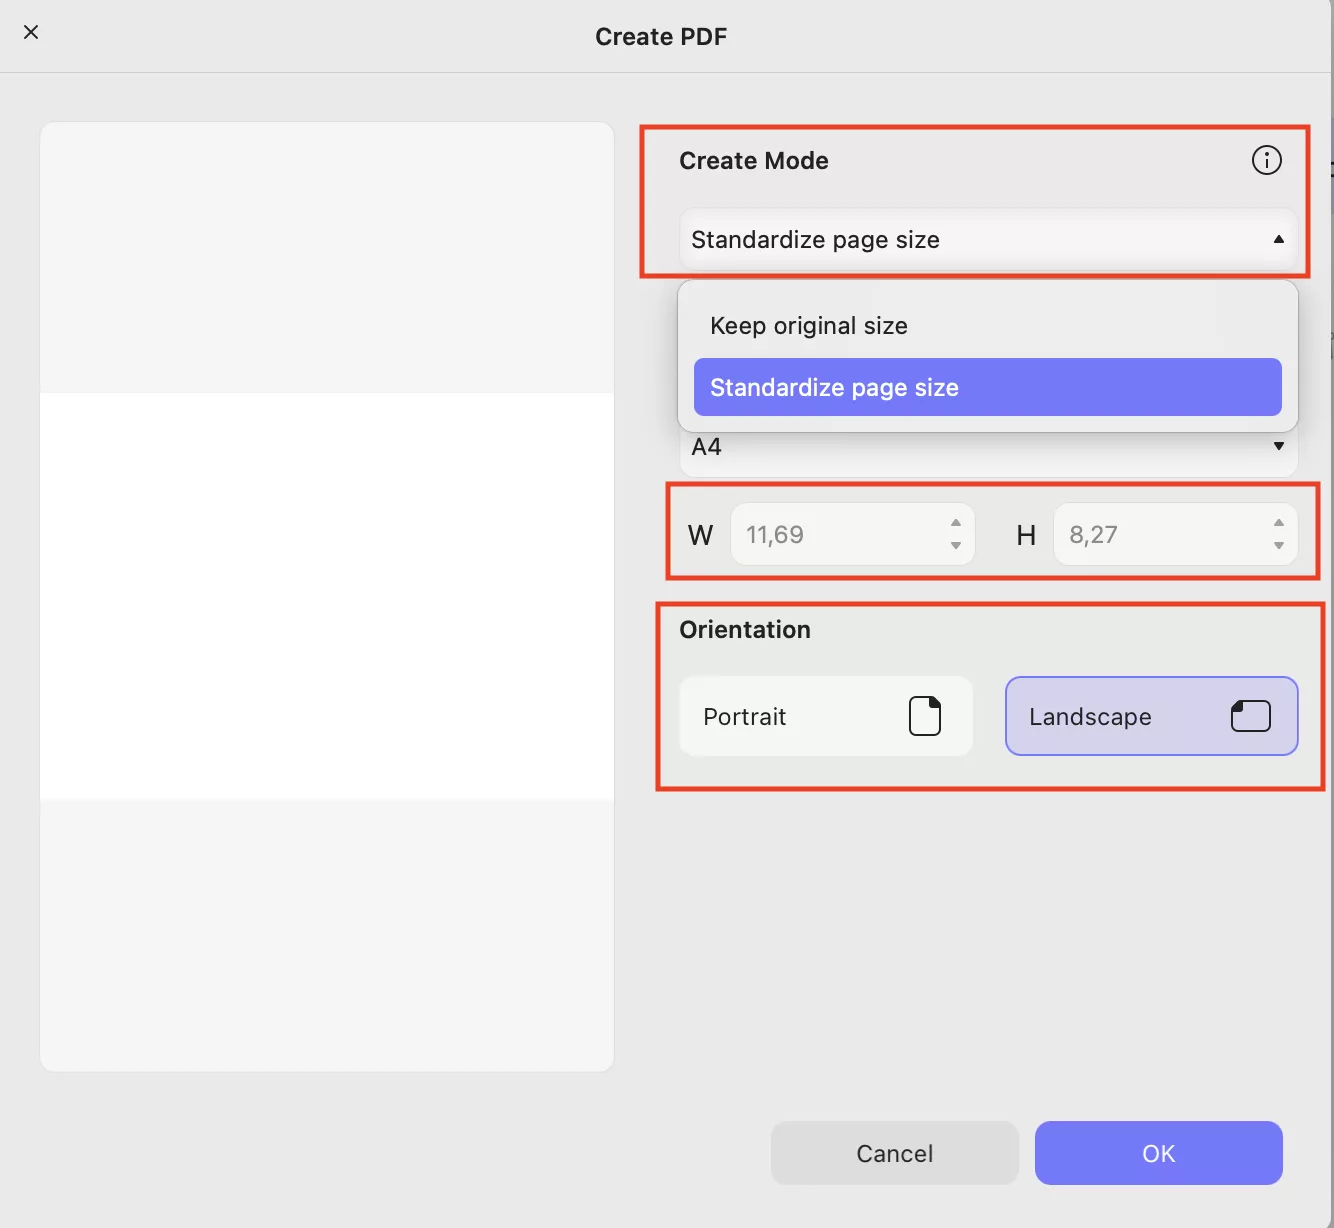Click the info icon beside Create Mode

pyautogui.click(x=1266, y=159)
